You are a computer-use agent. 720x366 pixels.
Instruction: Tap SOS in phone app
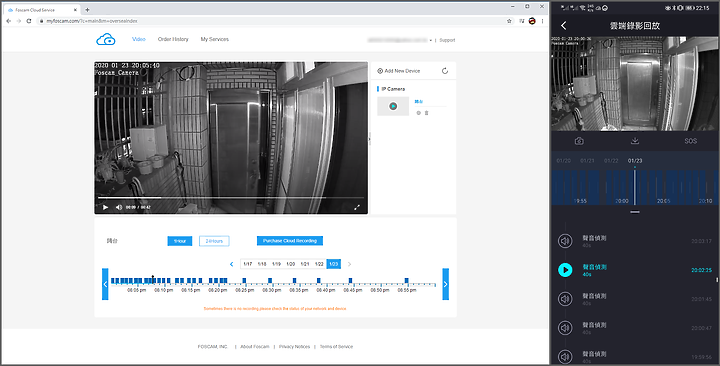(x=691, y=141)
